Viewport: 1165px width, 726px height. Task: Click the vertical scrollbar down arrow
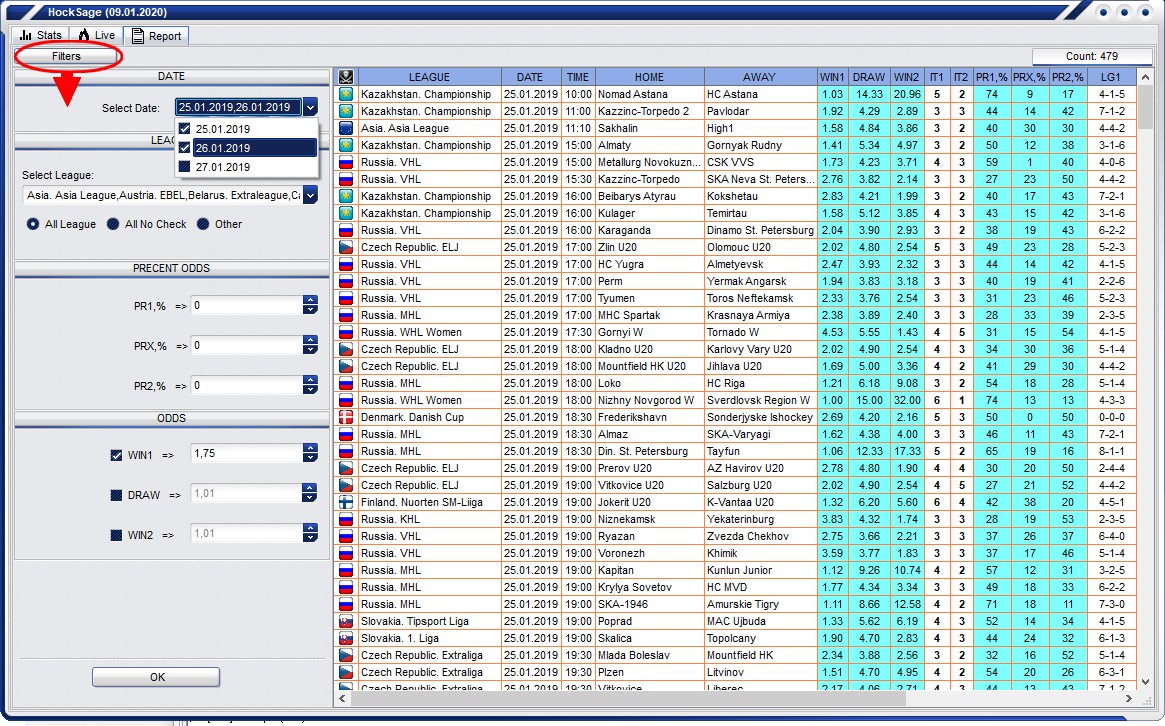tap(1145, 681)
